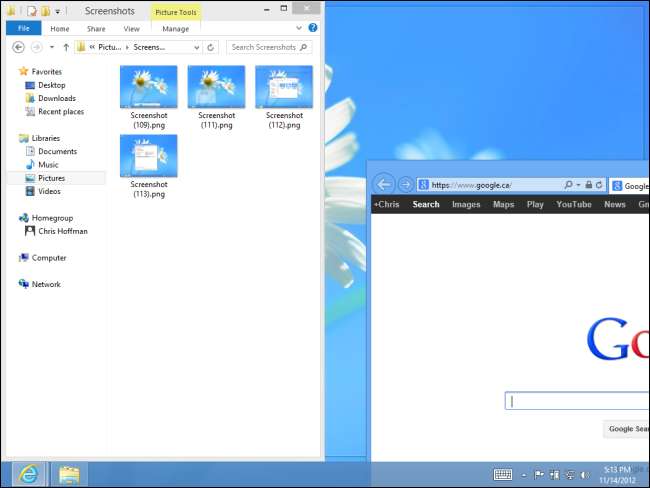The height and width of the screenshot is (488, 650).
Task: Open Customize Quick Access Toolbar dropdown
Action: tap(58, 12)
